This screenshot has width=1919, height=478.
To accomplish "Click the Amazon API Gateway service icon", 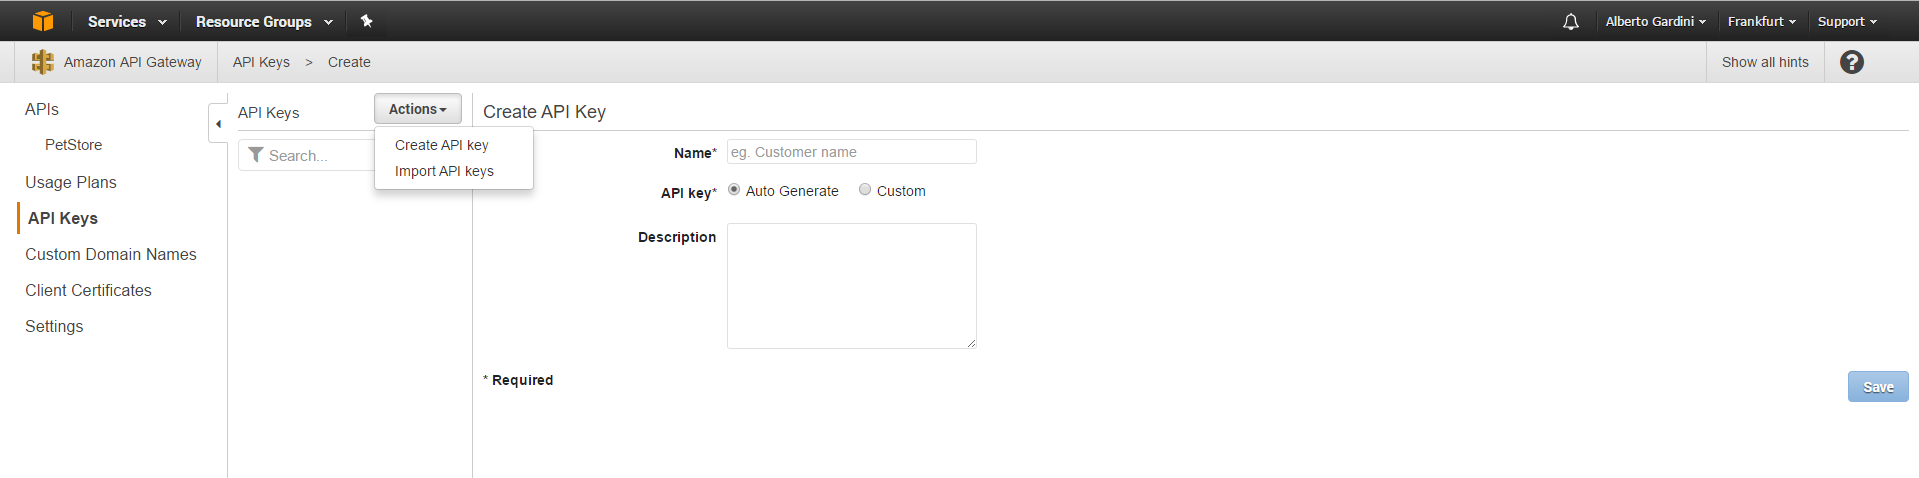I will [x=42, y=62].
